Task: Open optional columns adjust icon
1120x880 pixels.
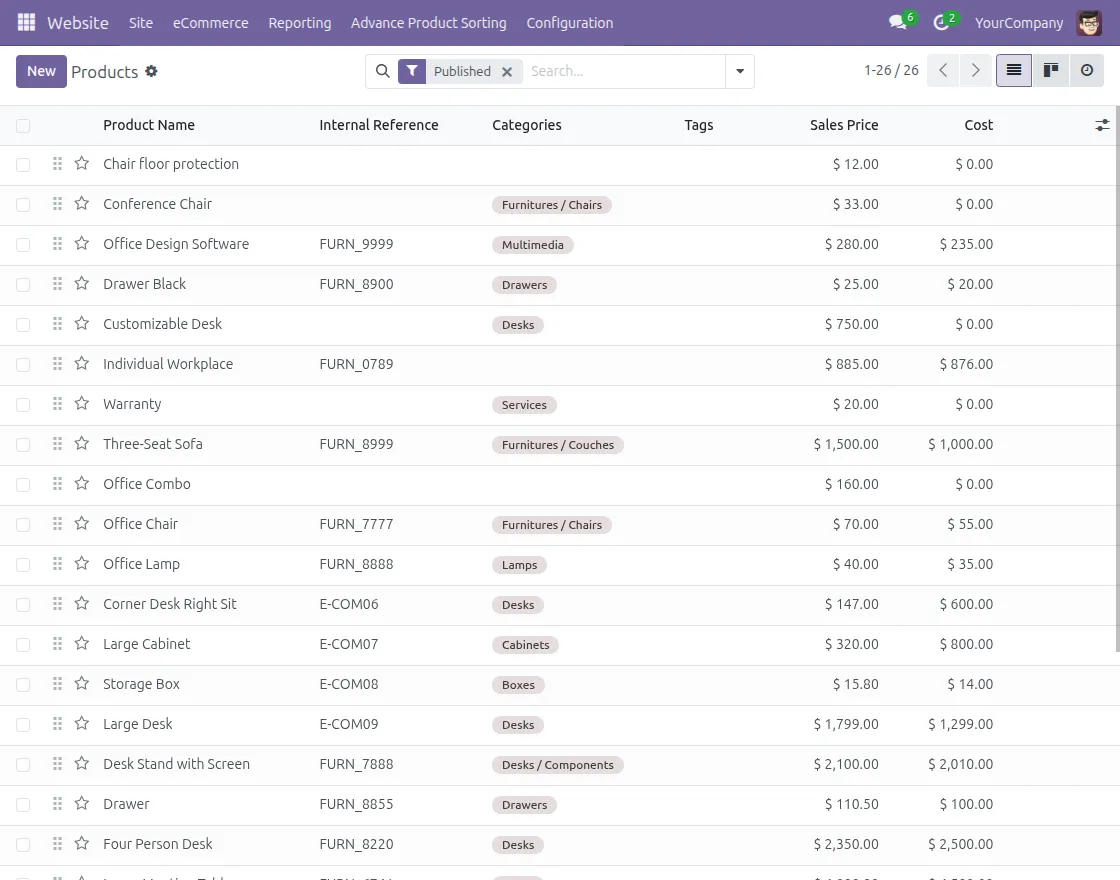Action: pyautogui.click(x=1102, y=125)
